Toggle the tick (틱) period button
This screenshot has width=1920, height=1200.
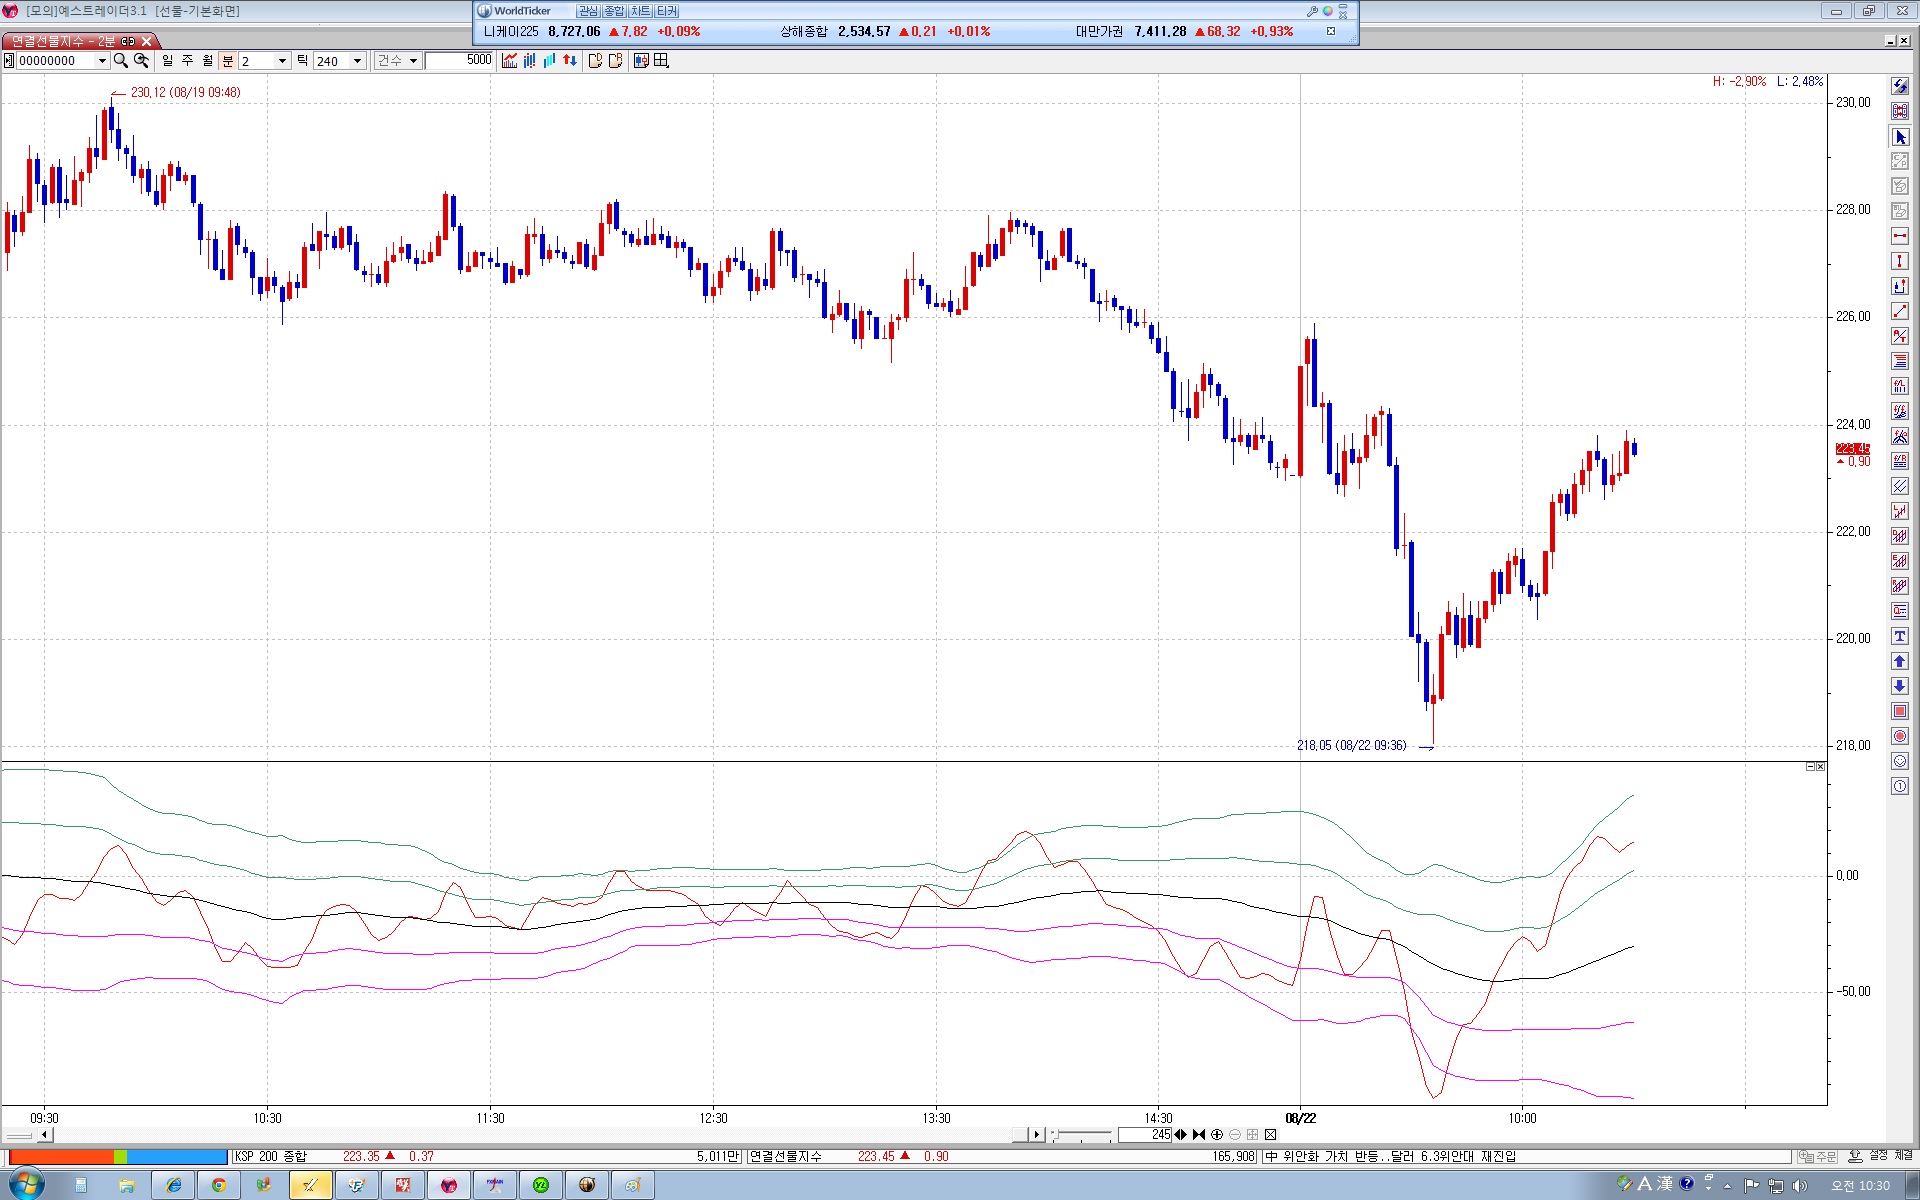pyautogui.click(x=302, y=61)
